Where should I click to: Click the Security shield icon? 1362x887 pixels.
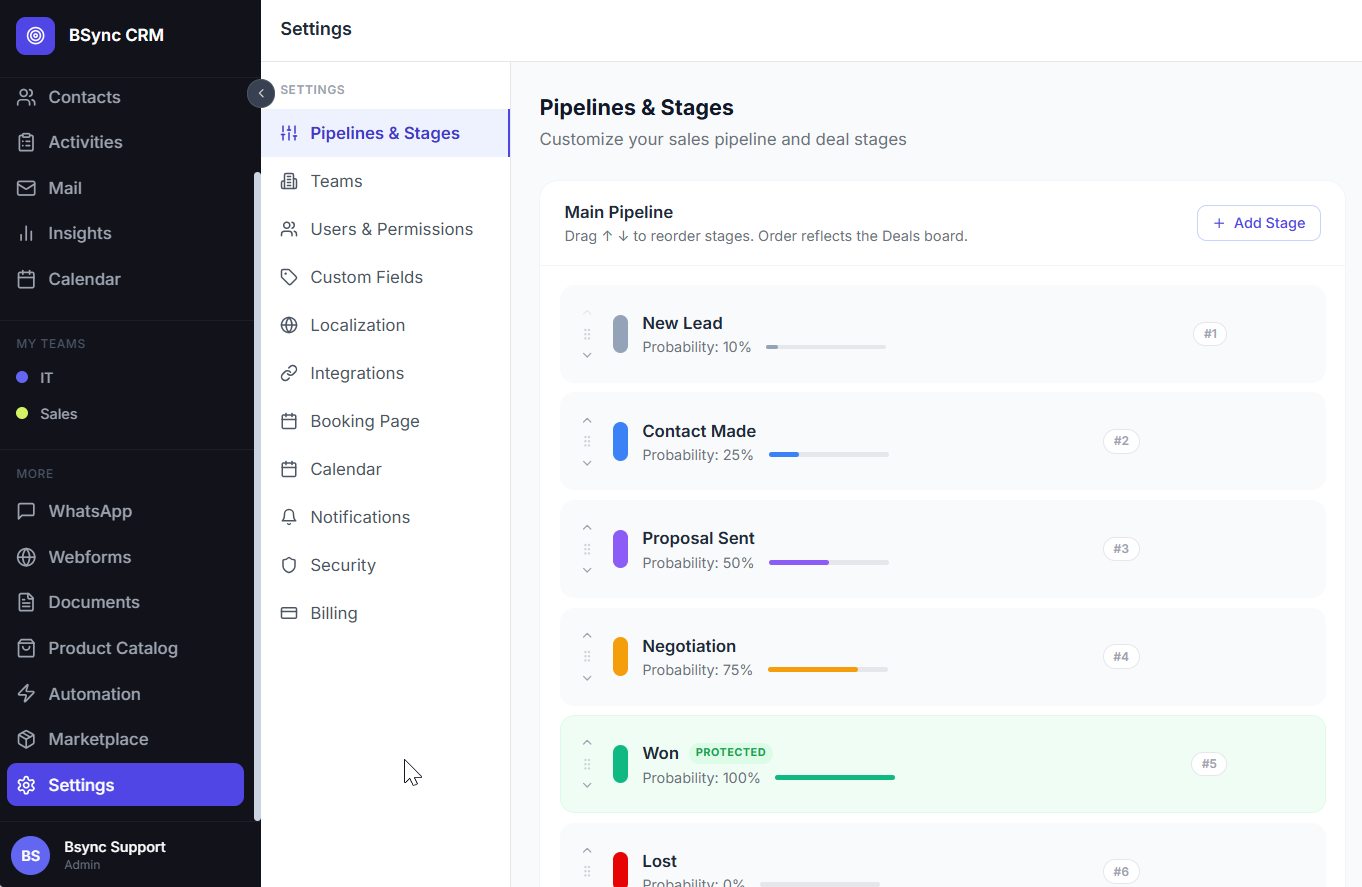(x=289, y=565)
